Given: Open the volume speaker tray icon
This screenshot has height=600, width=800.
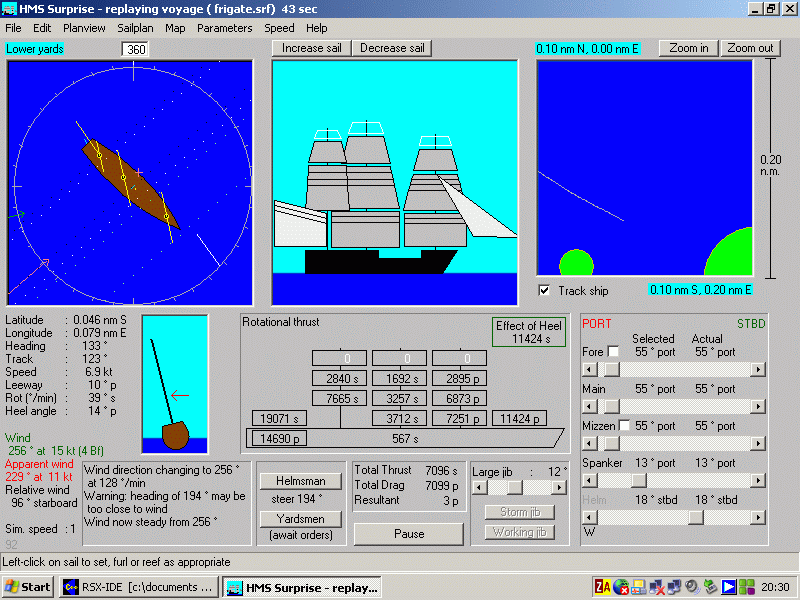Looking at the screenshot, I should 692,587.
